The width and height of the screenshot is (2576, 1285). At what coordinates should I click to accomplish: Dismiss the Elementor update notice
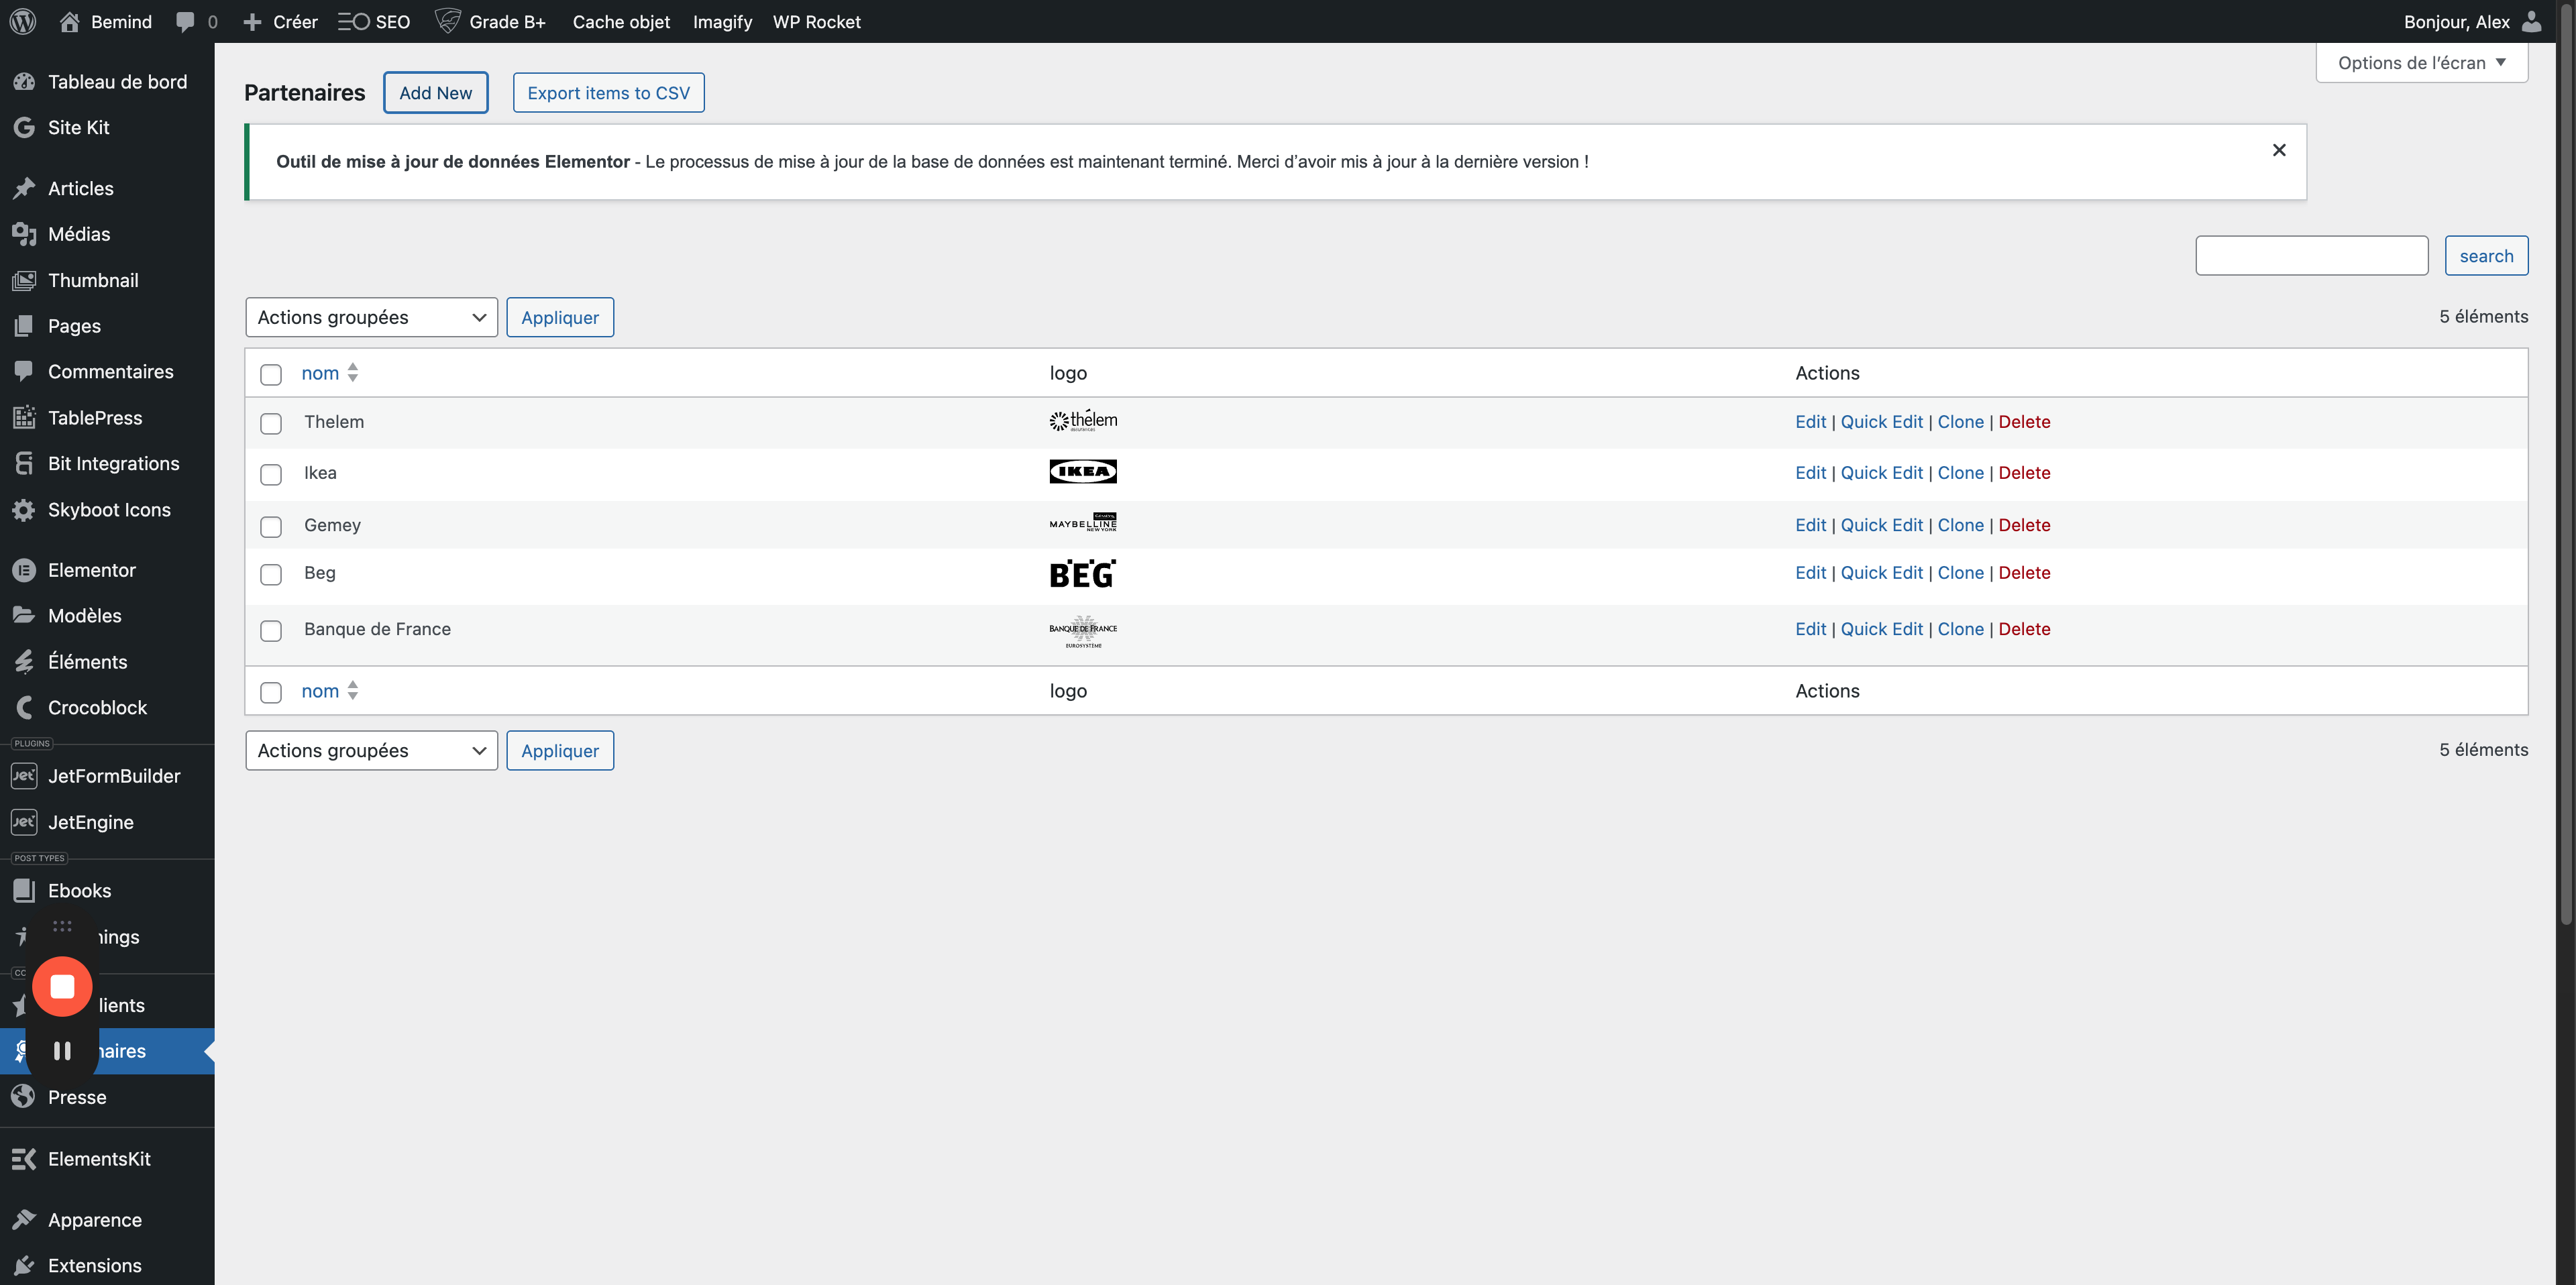[2279, 150]
